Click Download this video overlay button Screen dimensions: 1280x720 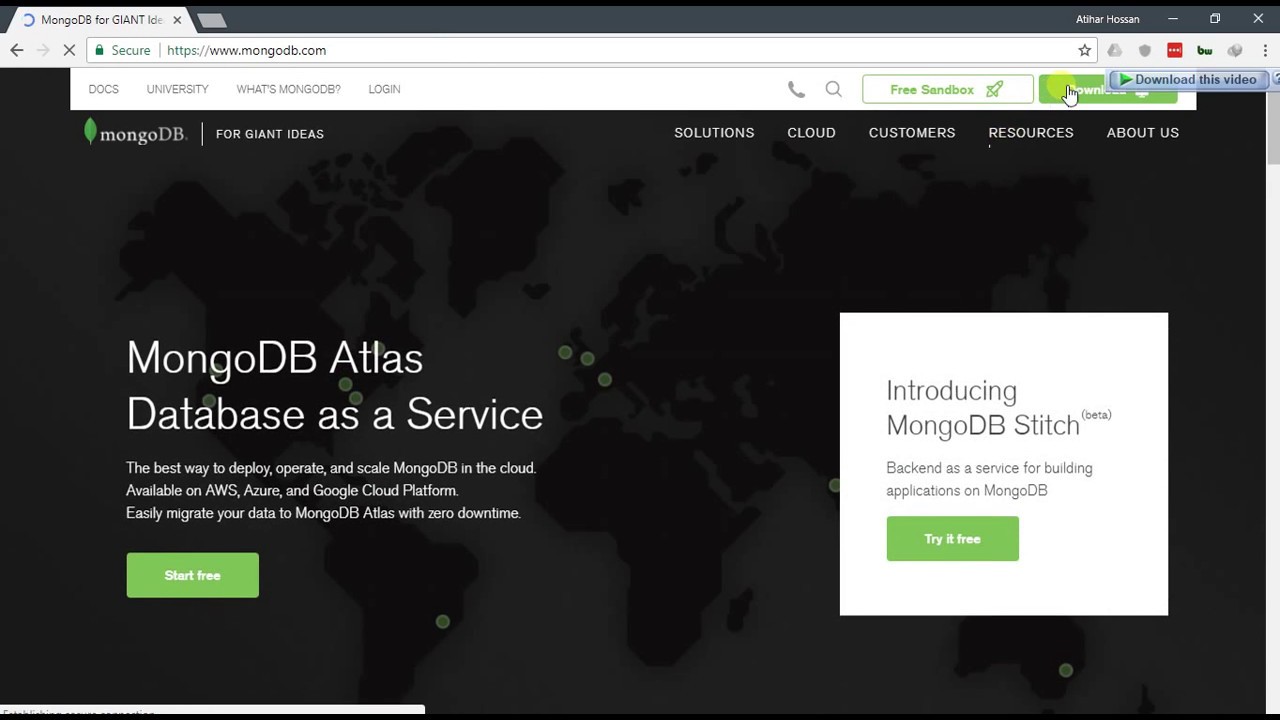pos(1188,79)
